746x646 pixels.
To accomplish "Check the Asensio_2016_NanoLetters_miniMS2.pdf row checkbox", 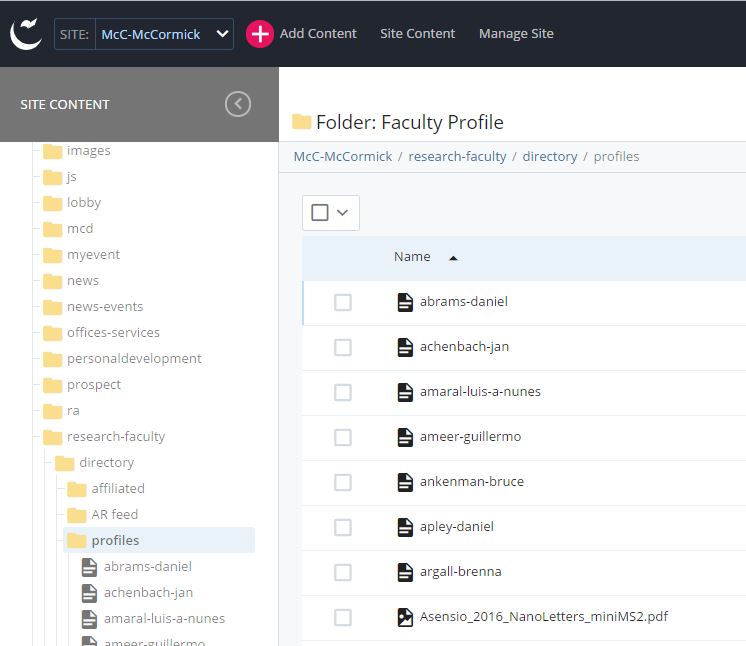I will point(343,617).
